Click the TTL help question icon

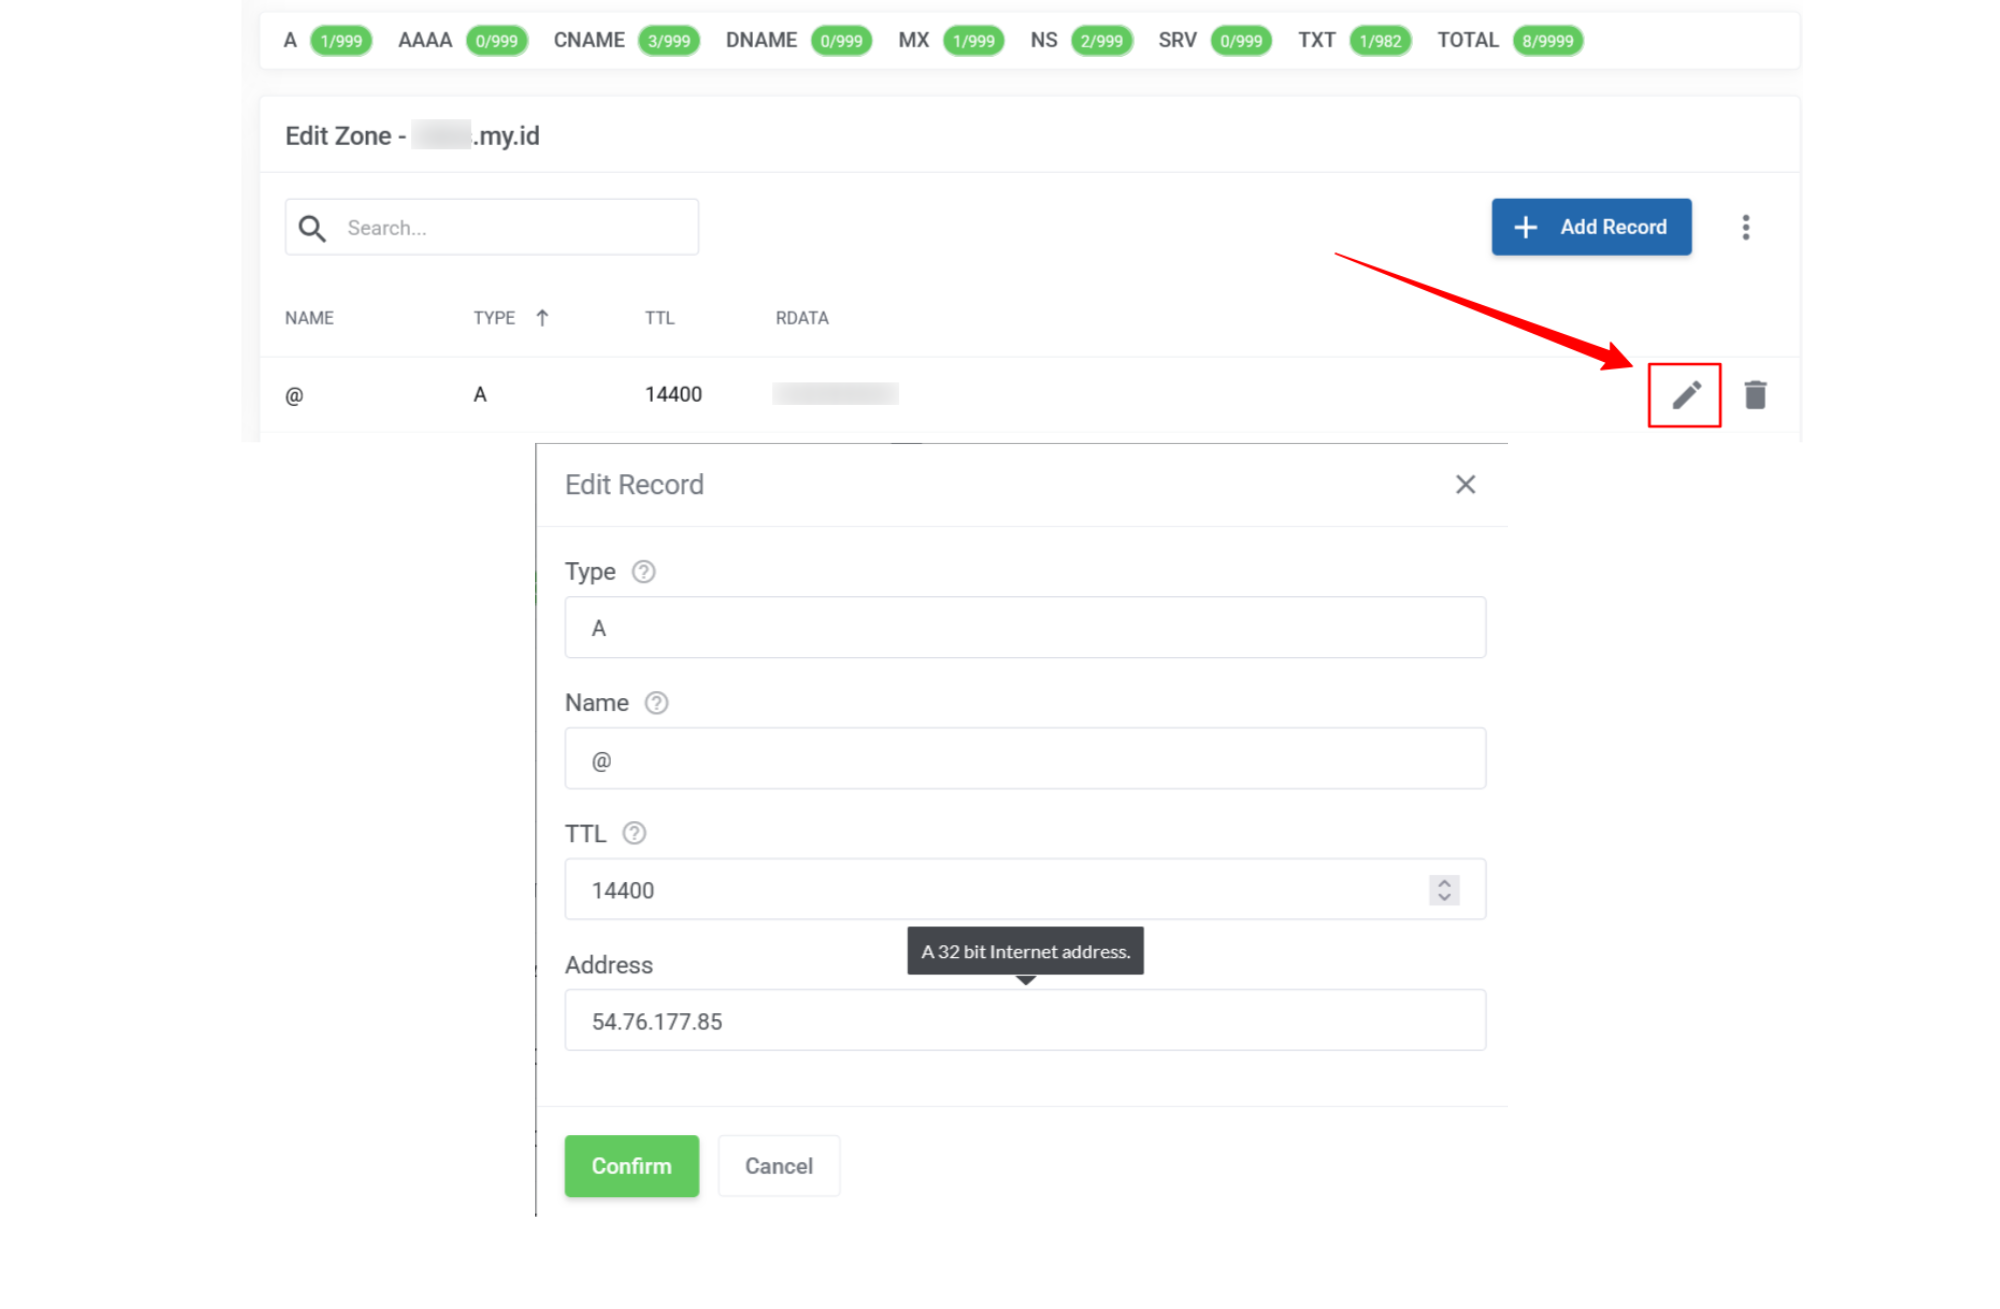(634, 833)
